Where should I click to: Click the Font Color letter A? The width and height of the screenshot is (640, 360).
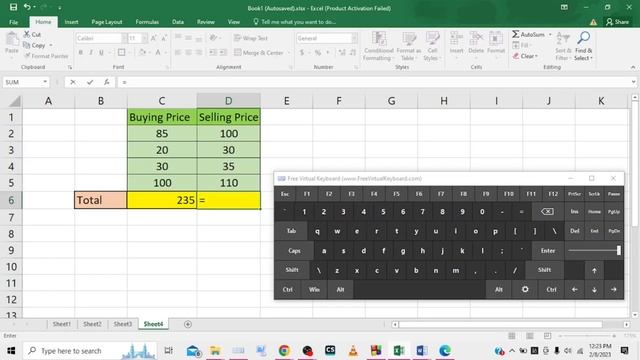(158, 52)
